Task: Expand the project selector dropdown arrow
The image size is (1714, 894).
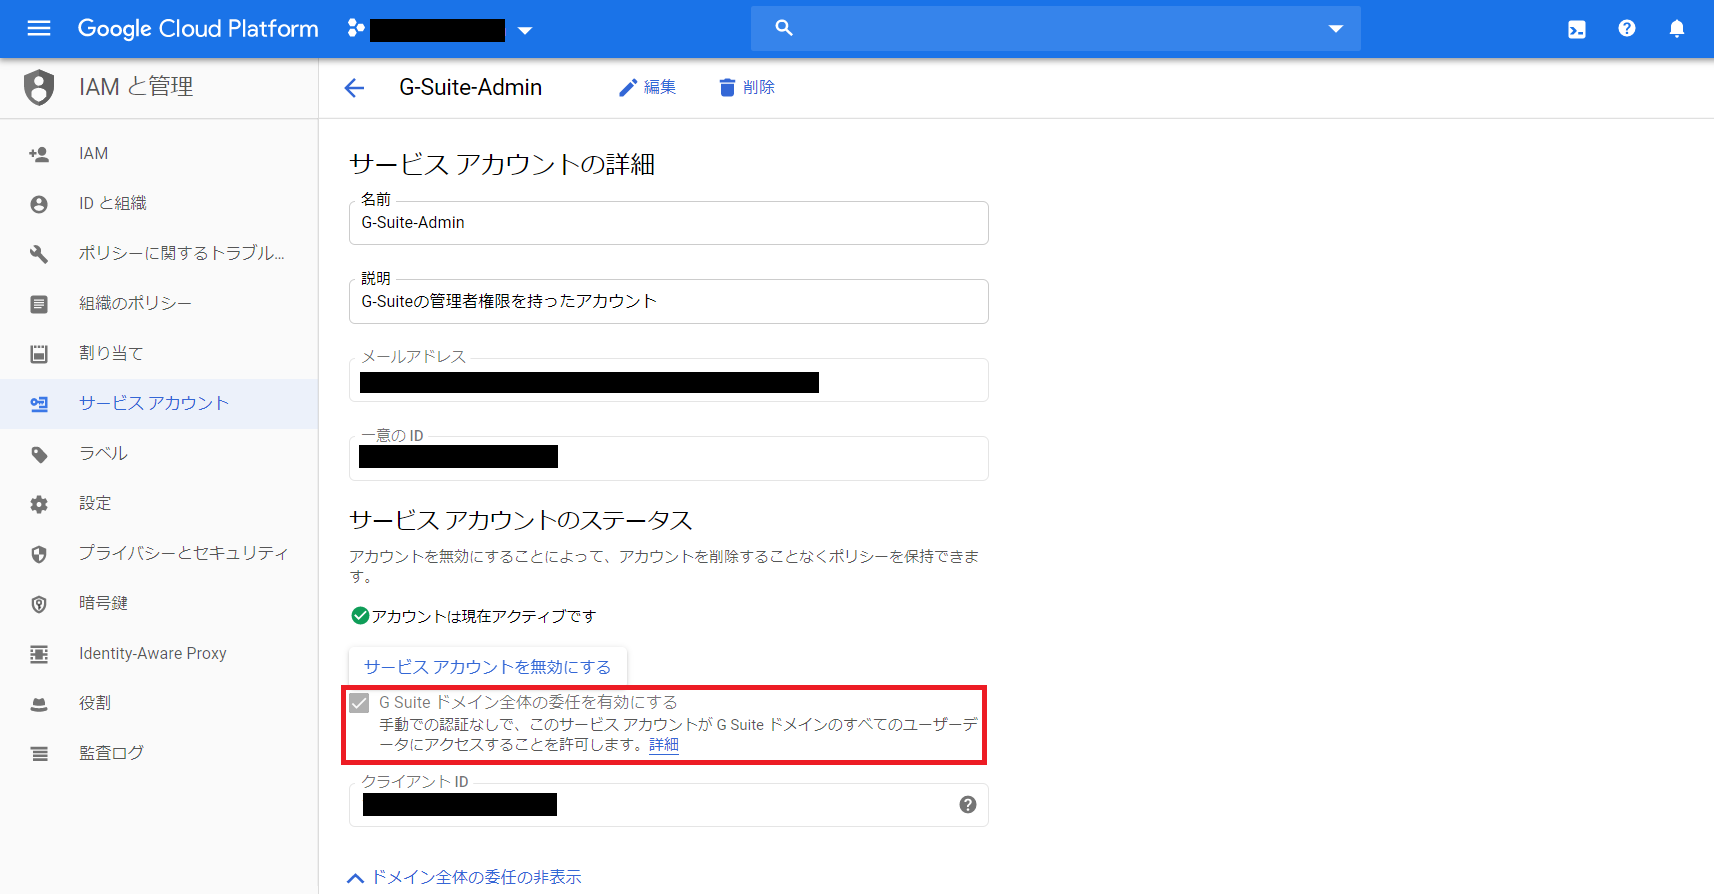Action: 525,30
